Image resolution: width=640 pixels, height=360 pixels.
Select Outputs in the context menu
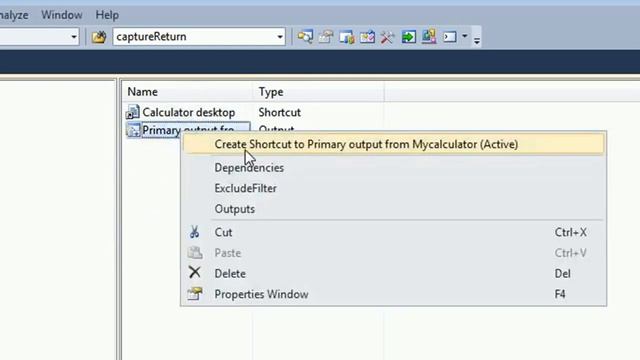coord(393,209)
